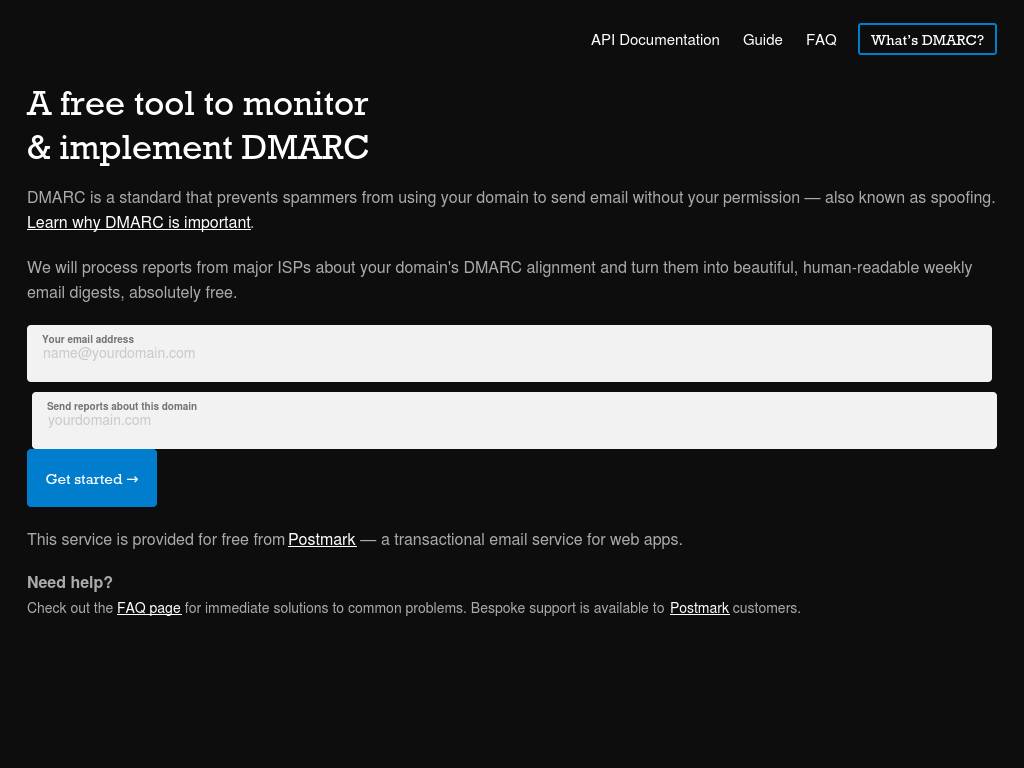Click the What's DMARC? button

[927, 40]
